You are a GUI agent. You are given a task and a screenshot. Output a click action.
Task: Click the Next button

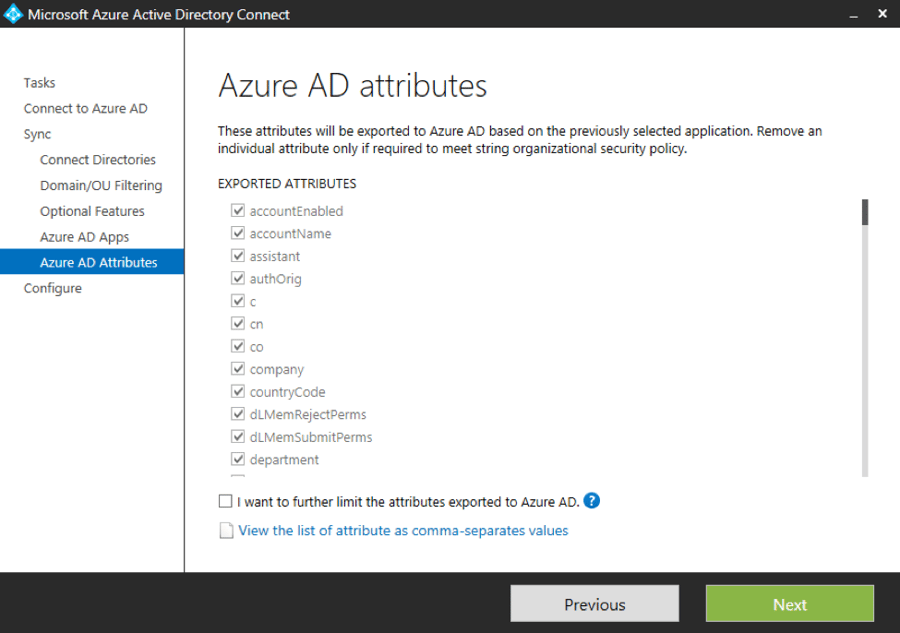point(789,604)
